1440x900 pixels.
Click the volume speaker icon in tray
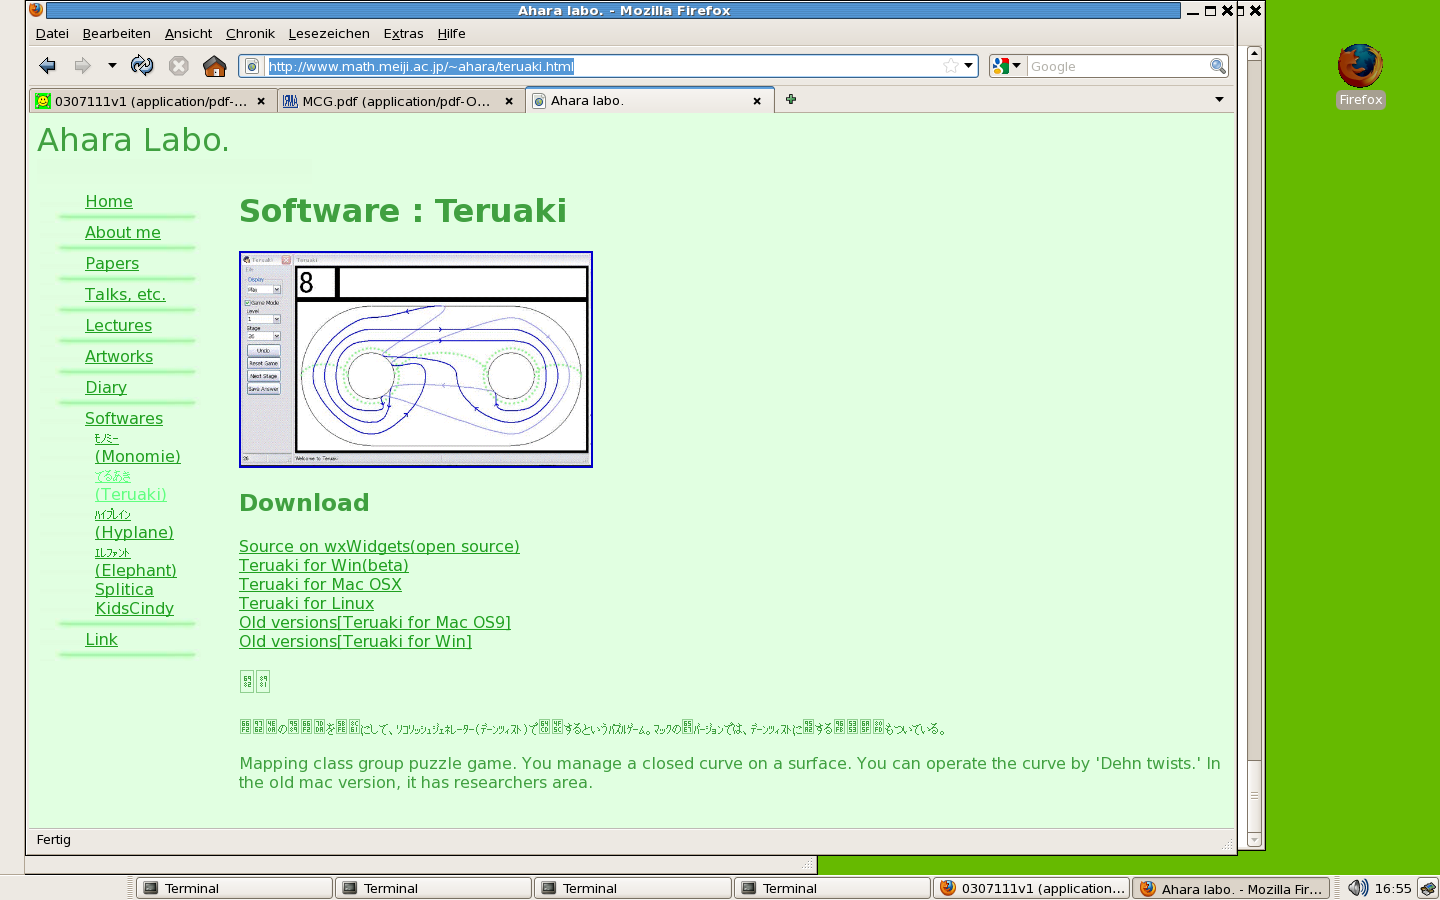[1356, 888]
